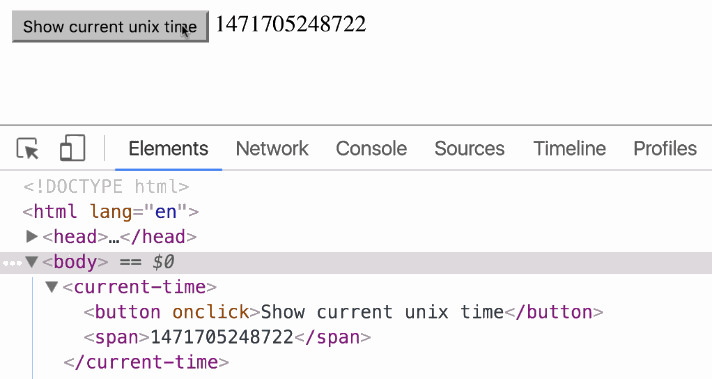Select the DOCTYPE html line

click(x=106, y=187)
